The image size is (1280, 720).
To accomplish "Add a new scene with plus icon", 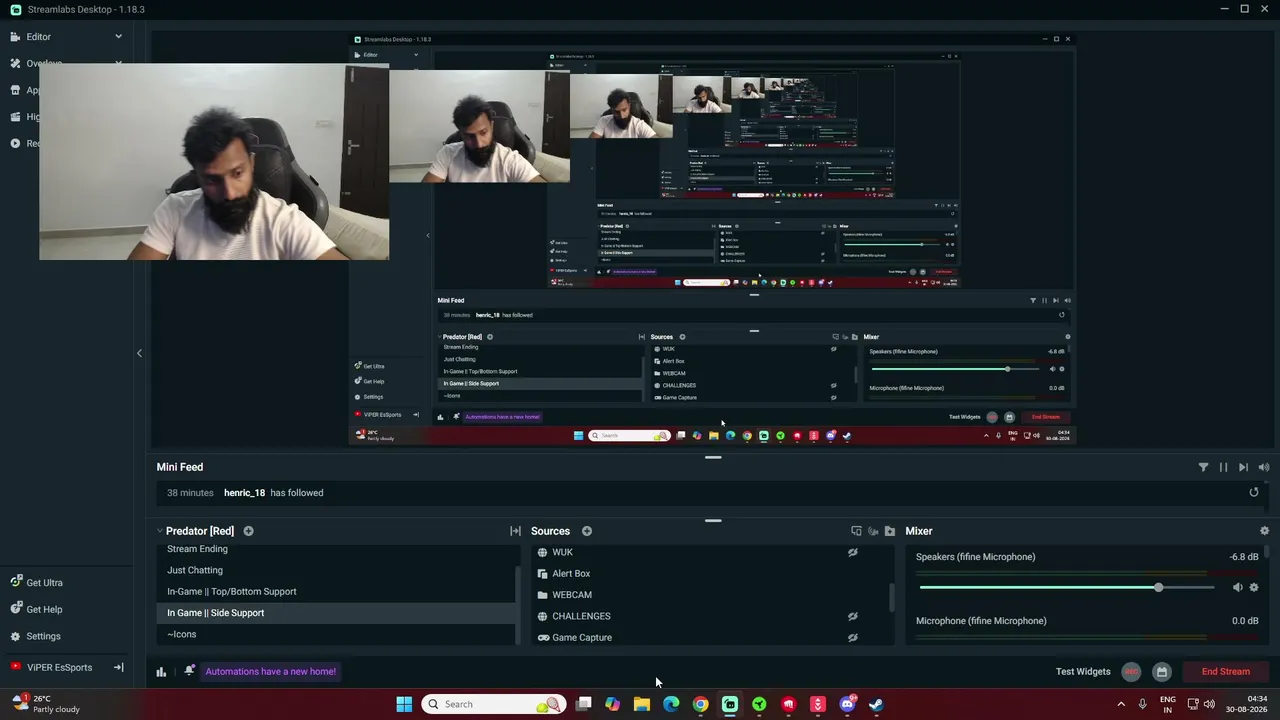I will (x=248, y=531).
